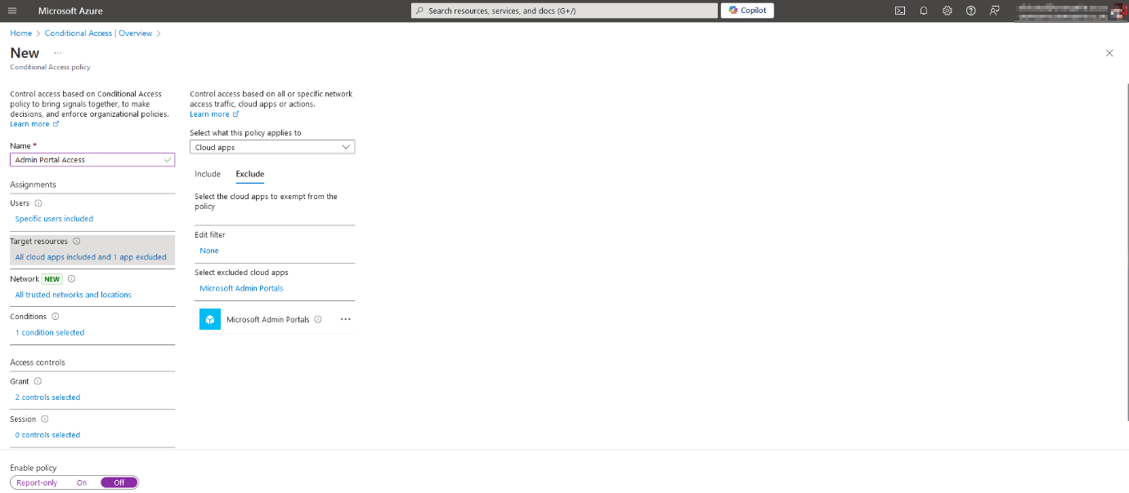The height and width of the screenshot is (493, 1129).
Task: Click the Assignments heading
Action: coord(33,184)
